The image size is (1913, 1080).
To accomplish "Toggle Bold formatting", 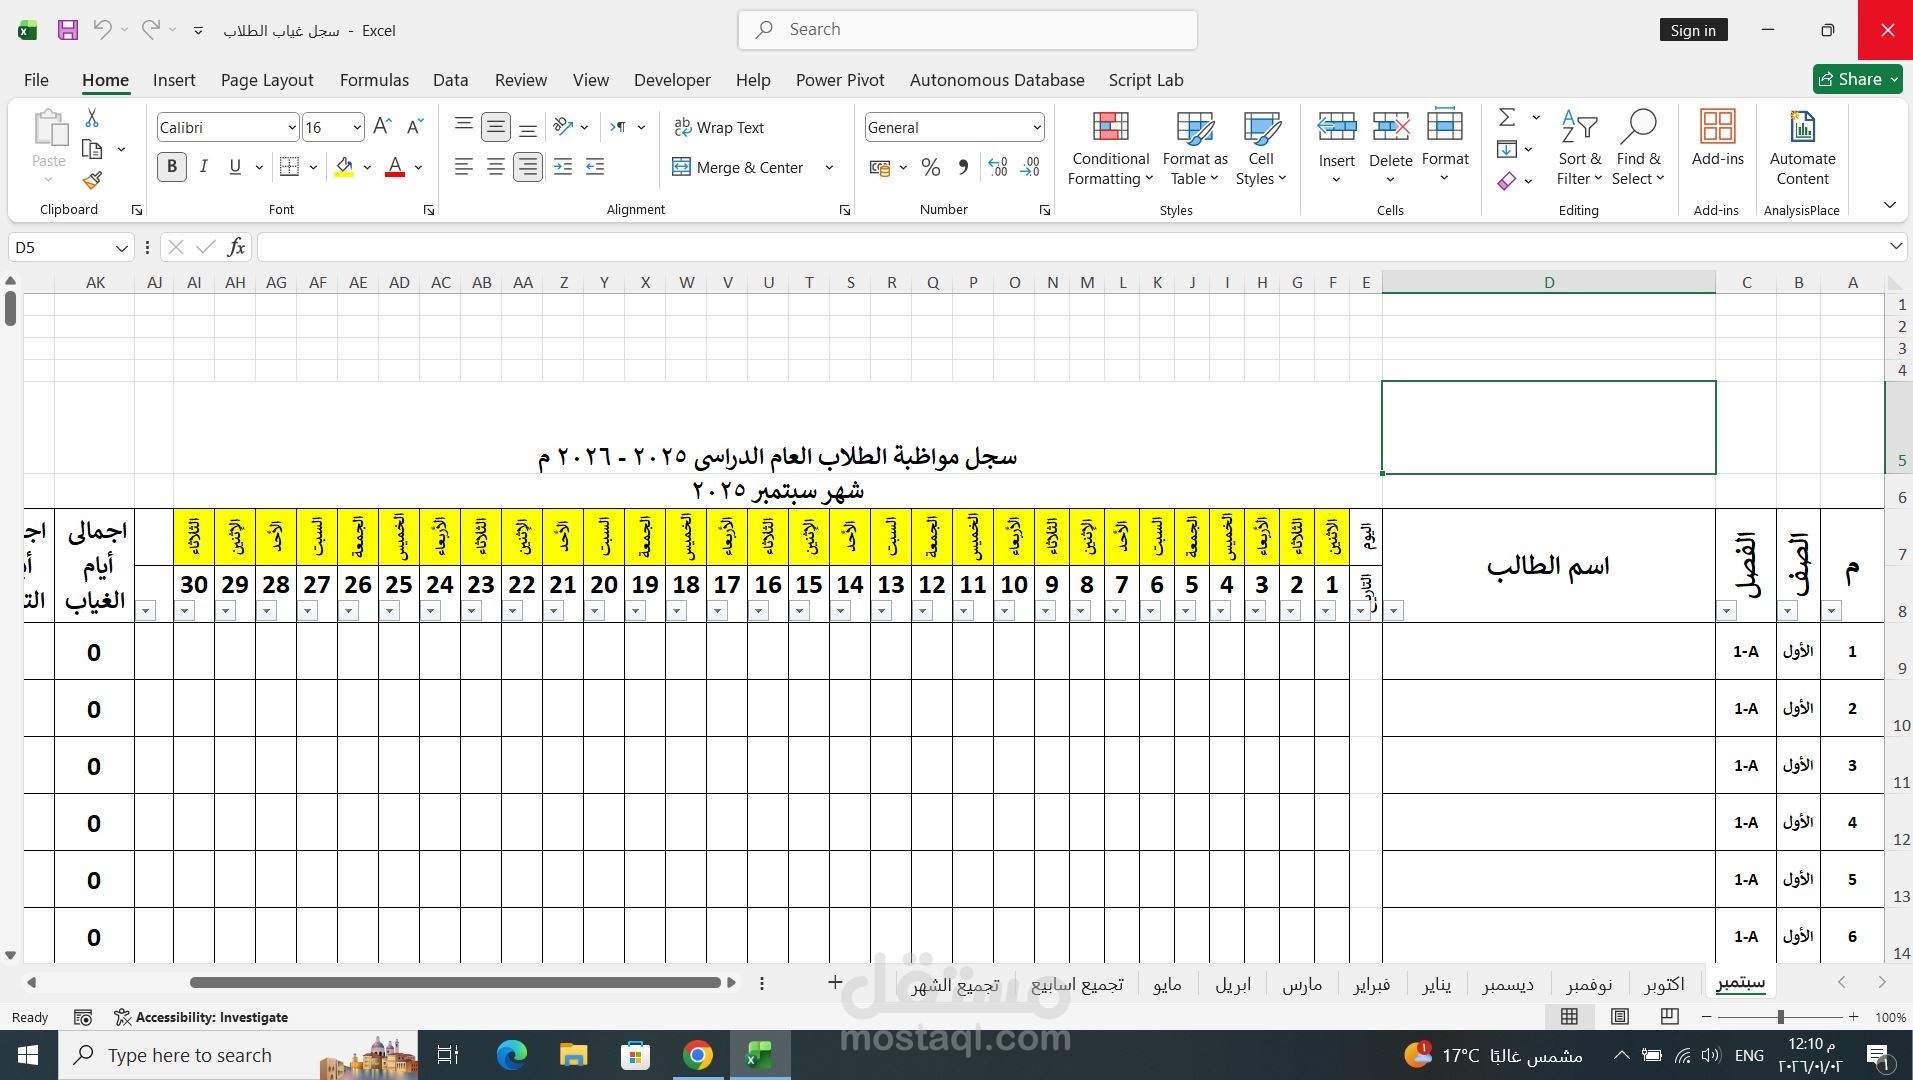I will point(171,167).
